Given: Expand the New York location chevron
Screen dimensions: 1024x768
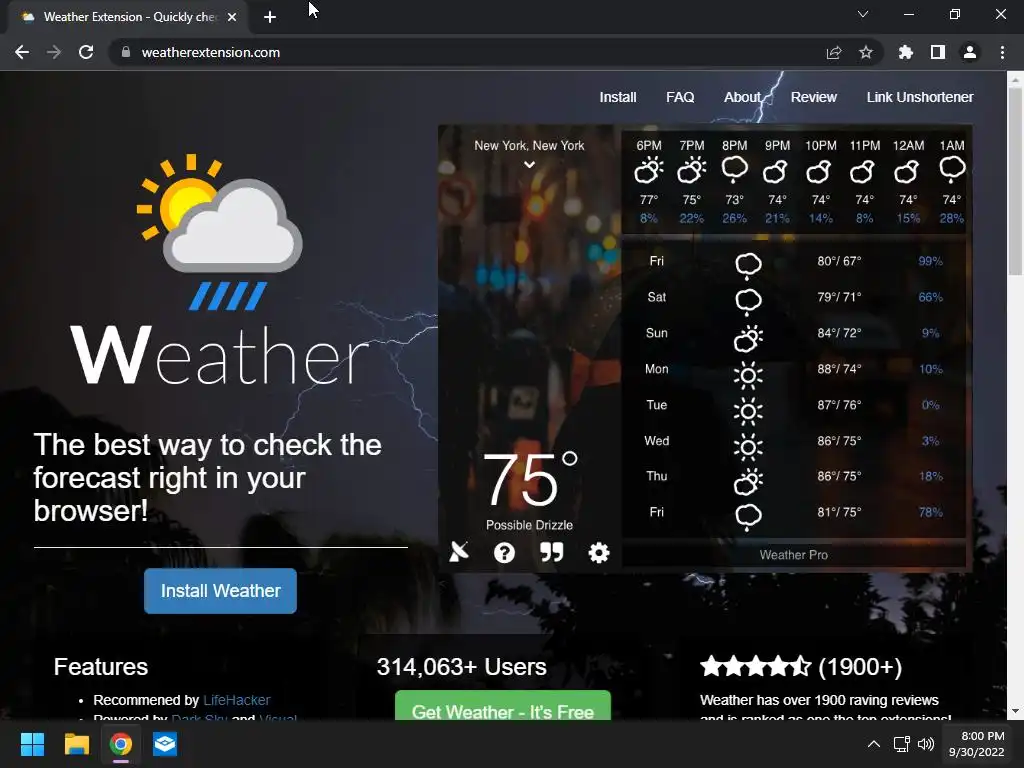Looking at the screenshot, I should pyautogui.click(x=530, y=165).
